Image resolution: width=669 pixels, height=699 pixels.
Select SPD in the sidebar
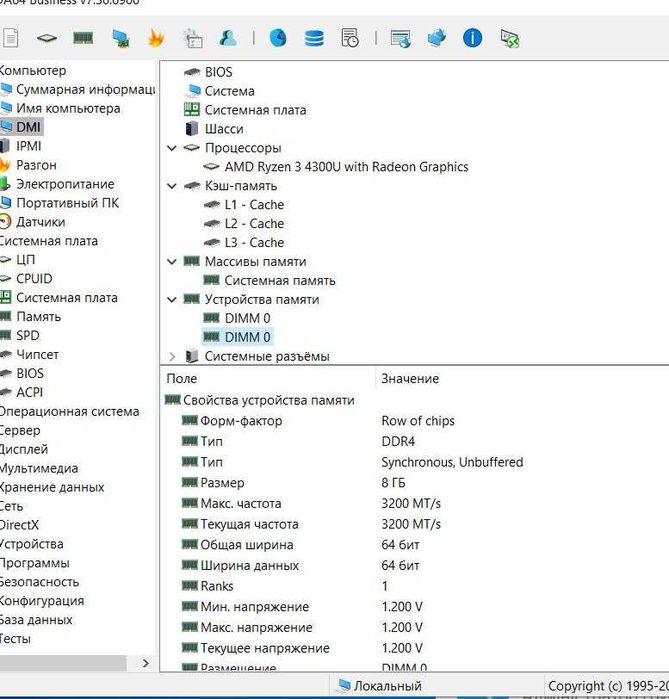tap(28, 335)
